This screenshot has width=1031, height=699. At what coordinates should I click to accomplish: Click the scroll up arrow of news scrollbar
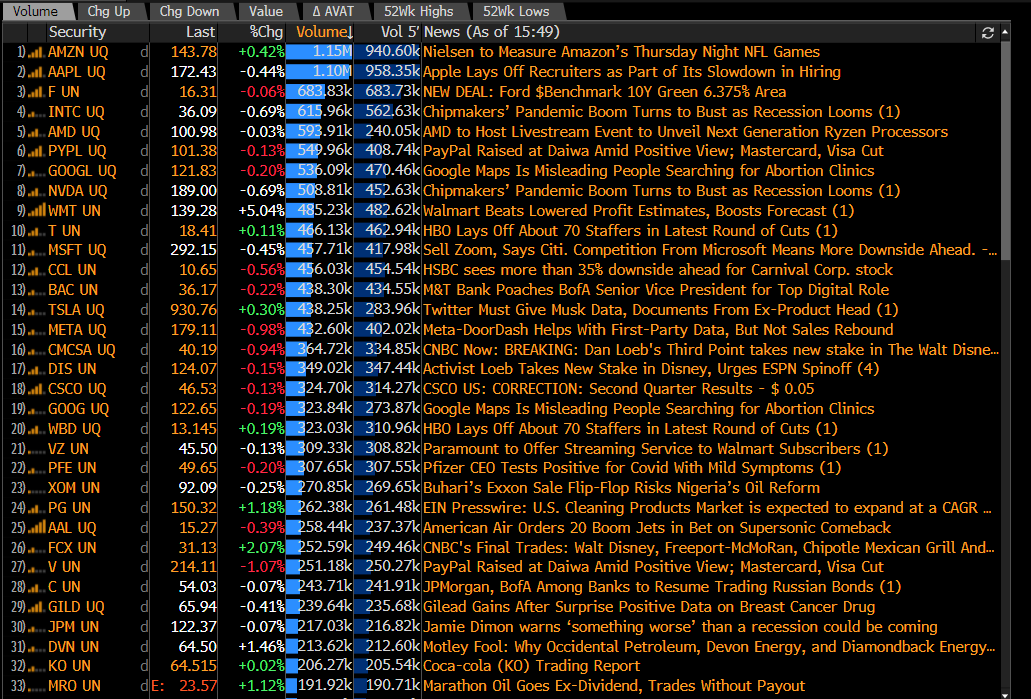[x=1005, y=32]
